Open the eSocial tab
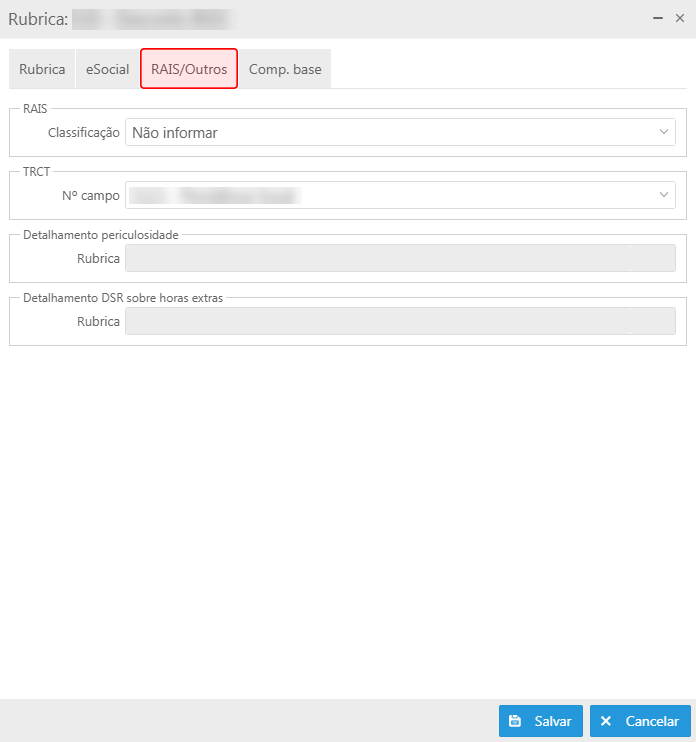 tap(107, 69)
